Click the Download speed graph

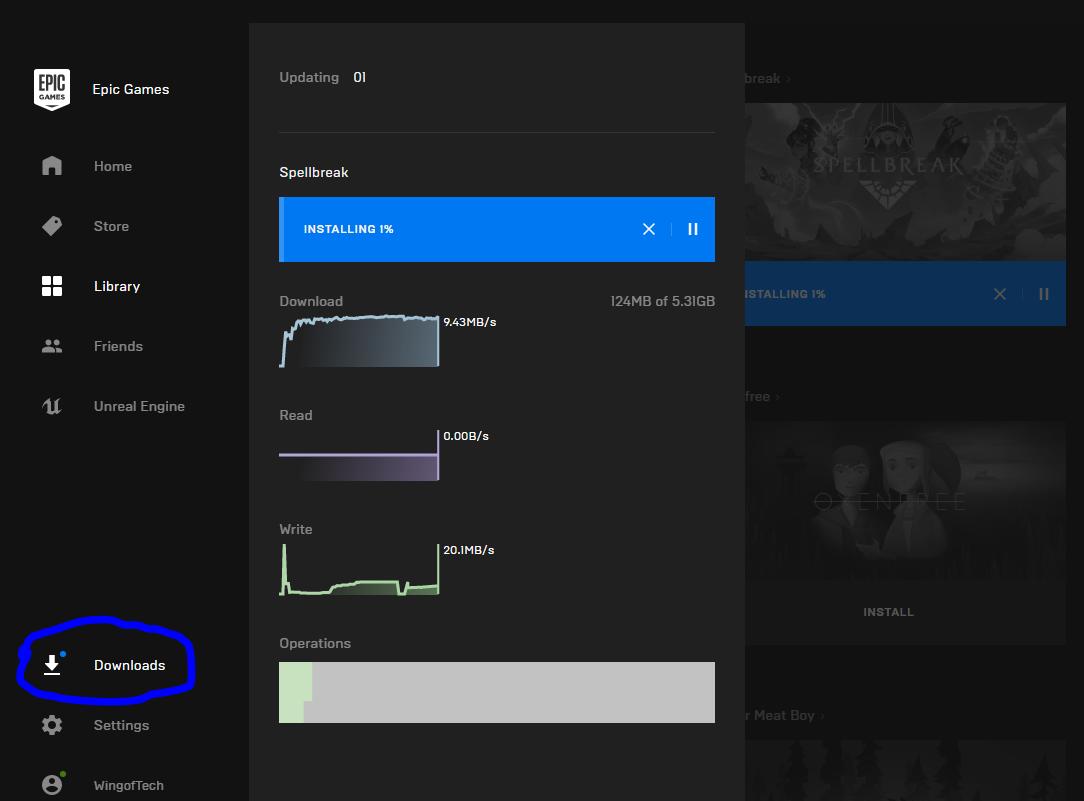(x=359, y=341)
